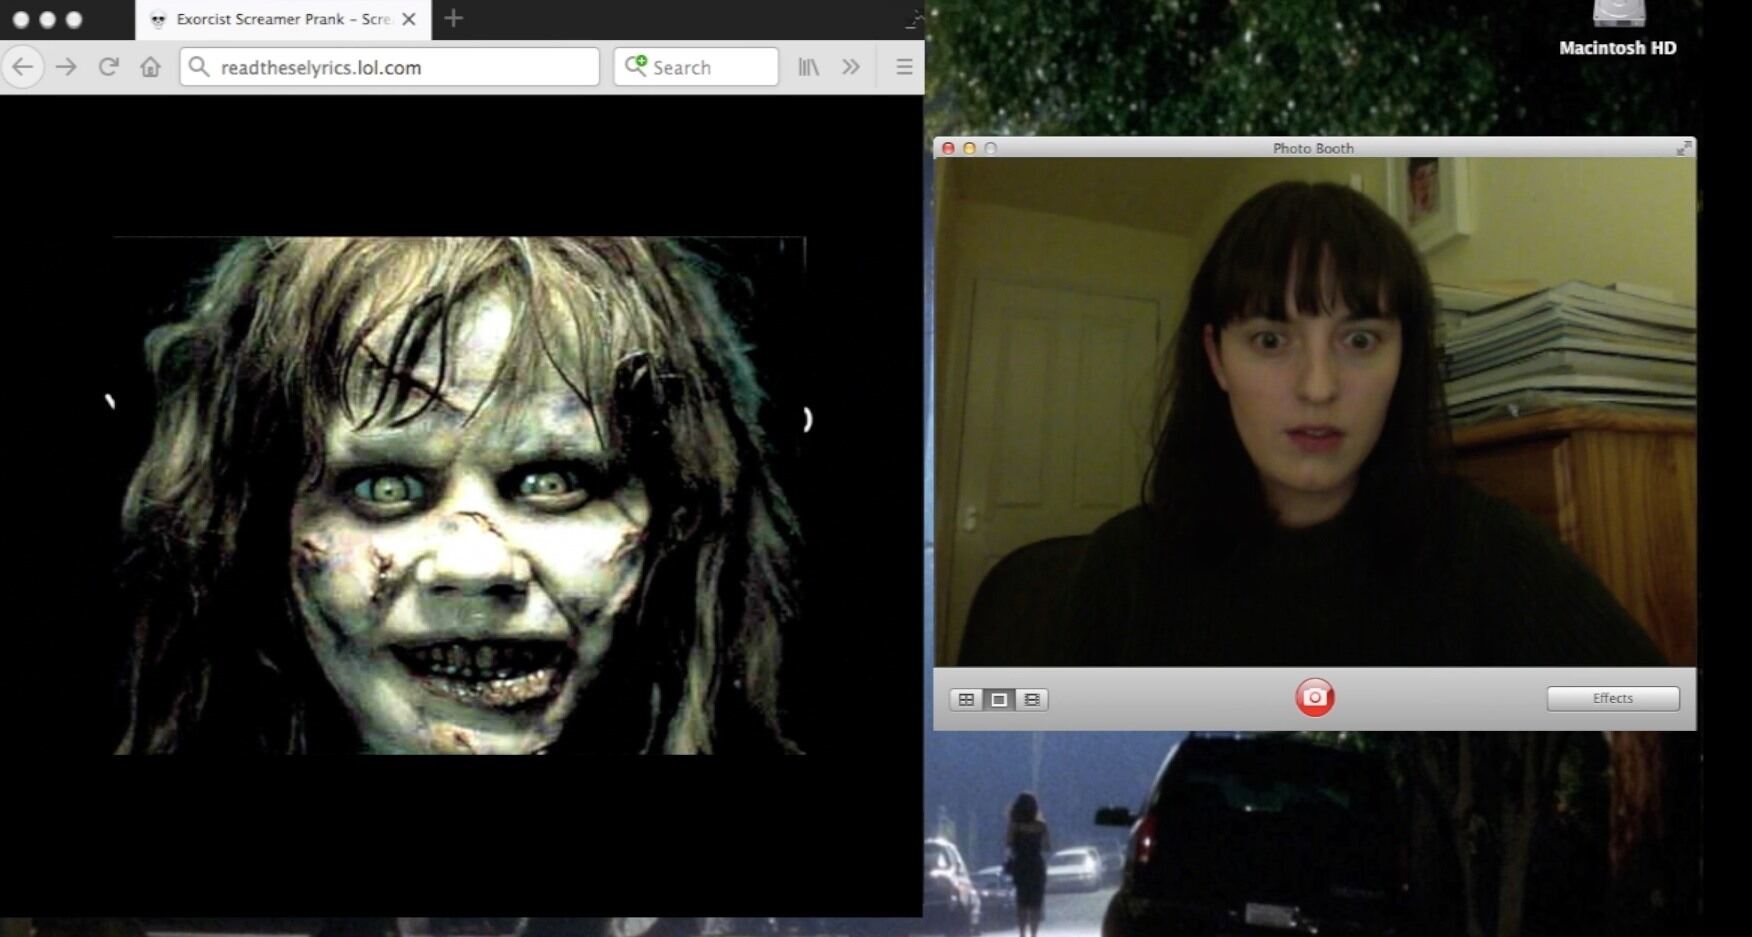
Task: Expand the toolbar overflow chevrons
Action: [851, 67]
